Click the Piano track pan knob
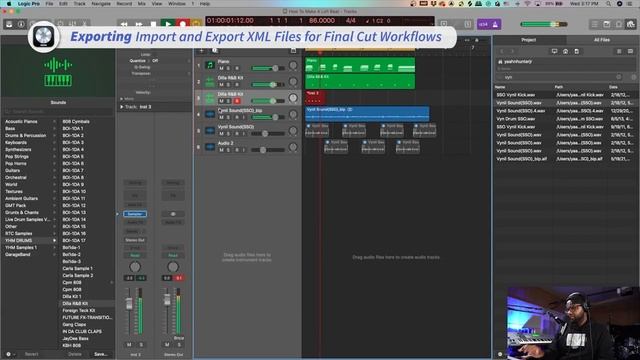 point(293,65)
